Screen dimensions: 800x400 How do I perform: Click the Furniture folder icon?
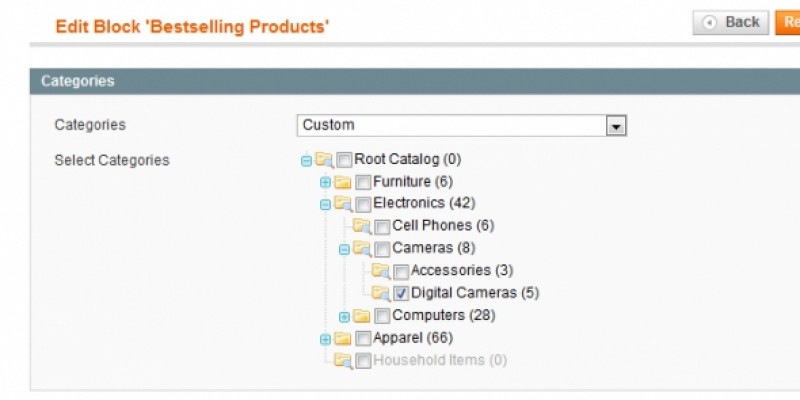tap(343, 182)
